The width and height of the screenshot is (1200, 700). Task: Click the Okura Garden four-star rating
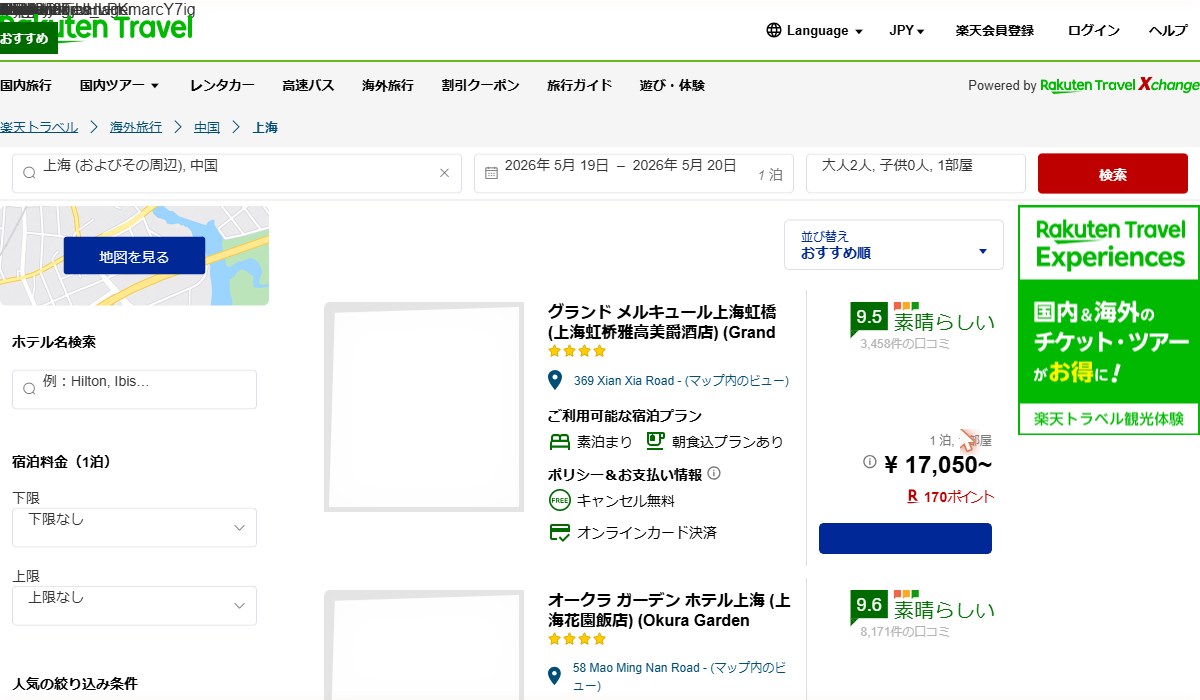(577, 639)
